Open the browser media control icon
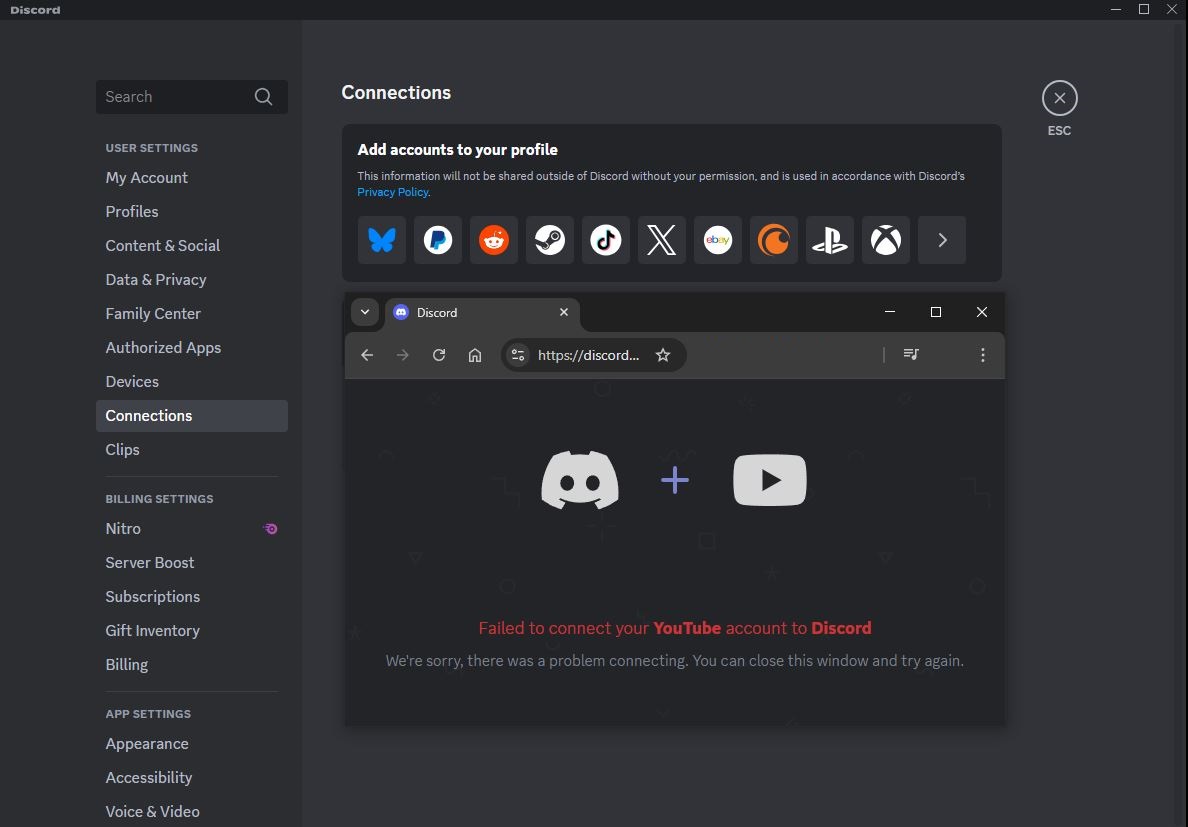Screen dimensions: 1188x827 911,354
